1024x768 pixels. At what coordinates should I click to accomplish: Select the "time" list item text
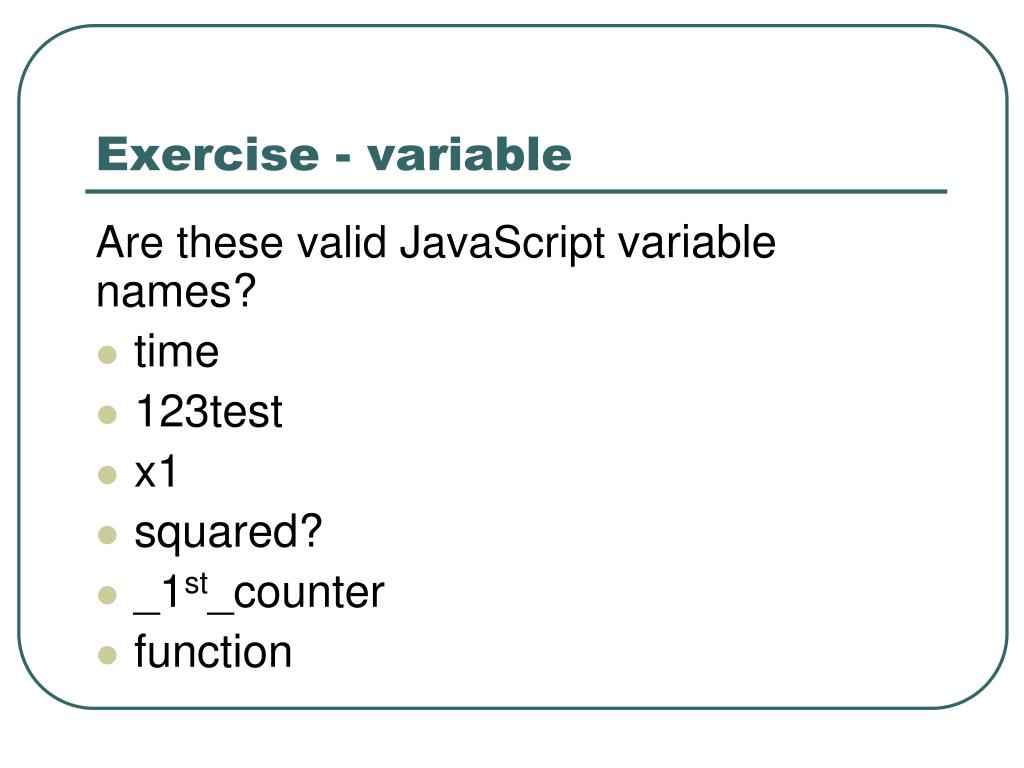[x=176, y=352]
